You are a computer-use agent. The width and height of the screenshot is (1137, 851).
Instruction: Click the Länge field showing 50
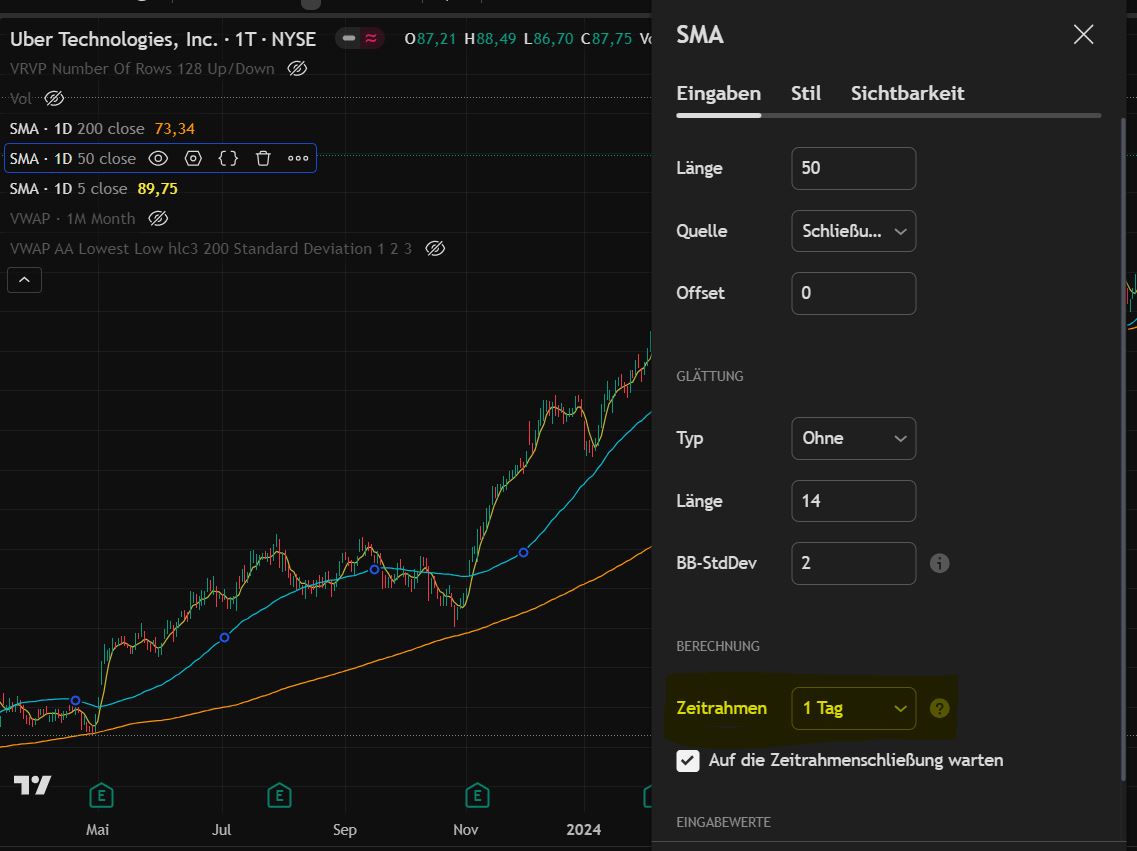click(853, 168)
